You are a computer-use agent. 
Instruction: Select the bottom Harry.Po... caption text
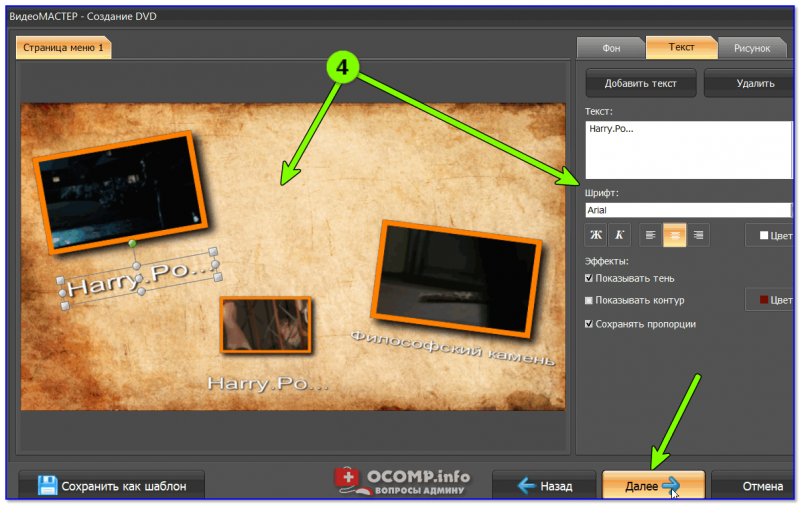pos(268,384)
